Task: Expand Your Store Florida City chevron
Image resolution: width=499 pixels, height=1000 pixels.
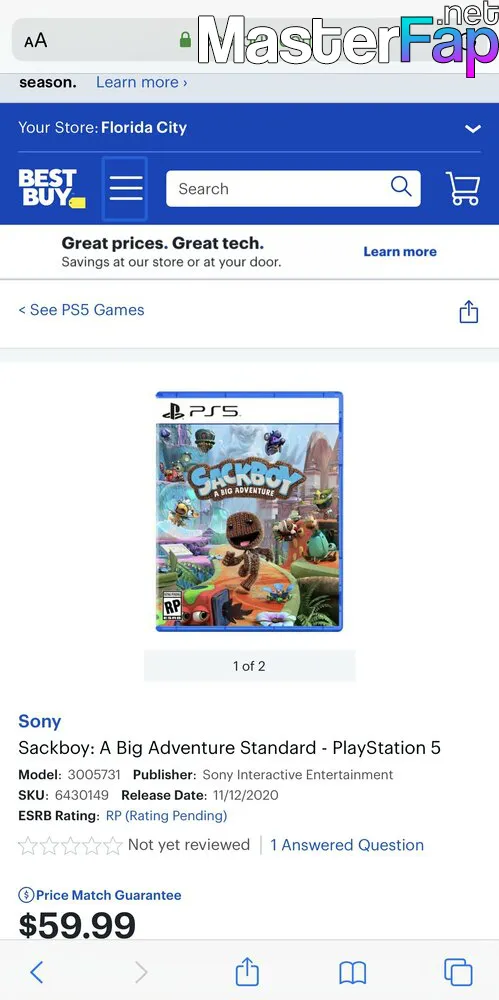Action: (x=472, y=128)
